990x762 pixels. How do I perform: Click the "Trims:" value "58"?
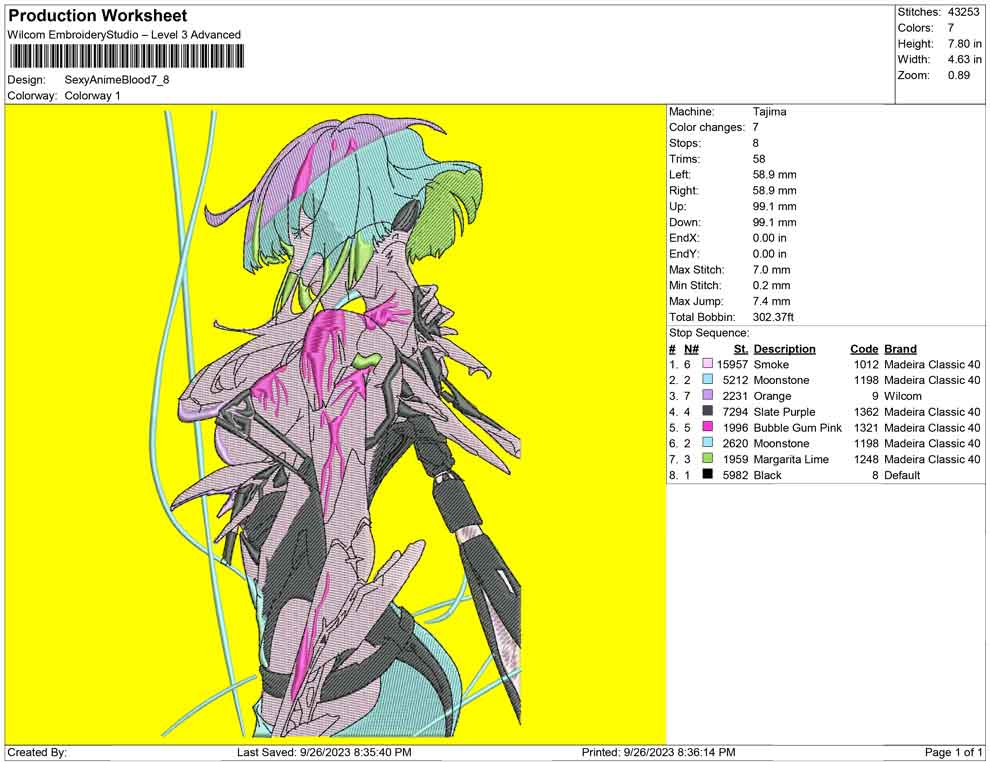point(759,159)
